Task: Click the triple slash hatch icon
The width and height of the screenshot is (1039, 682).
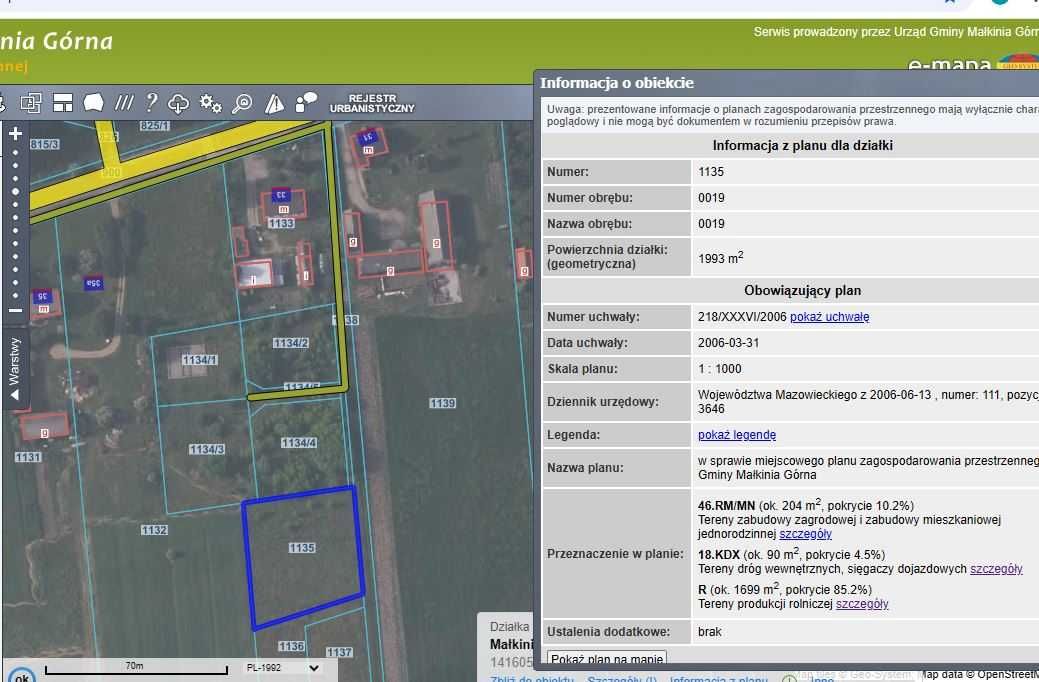Action: (124, 102)
